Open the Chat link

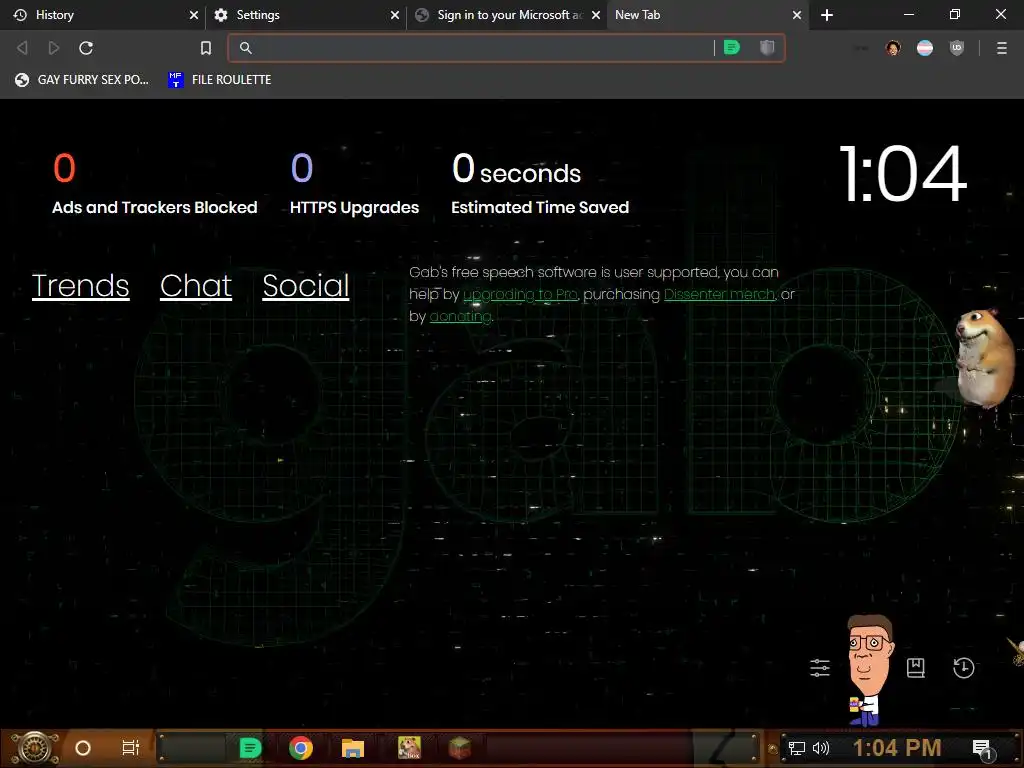196,286
